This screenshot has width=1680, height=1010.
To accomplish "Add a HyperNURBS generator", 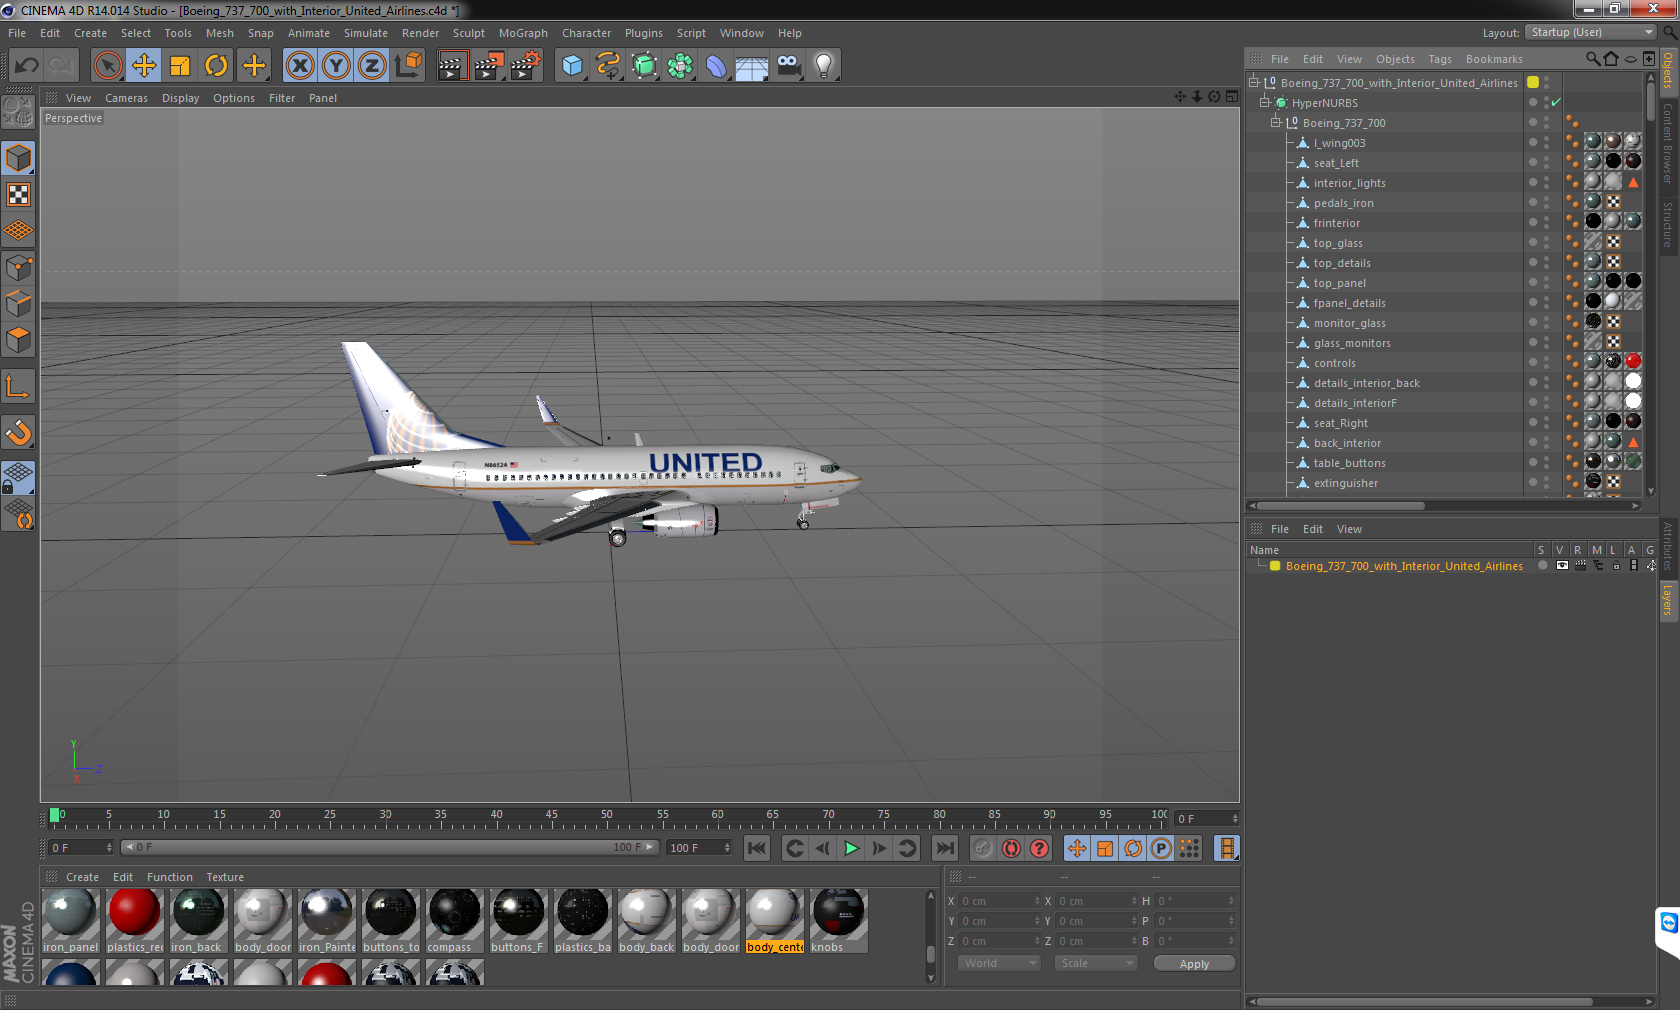I will pos(644,66).
